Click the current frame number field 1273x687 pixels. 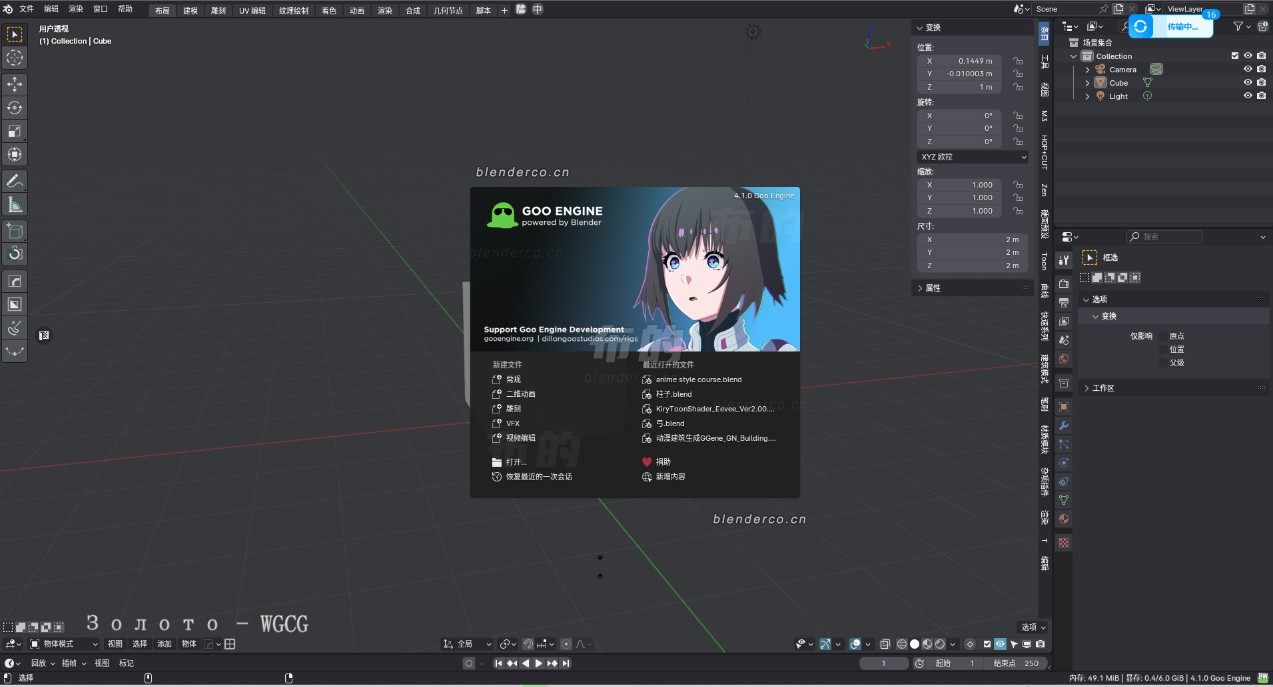coord(885,663)
